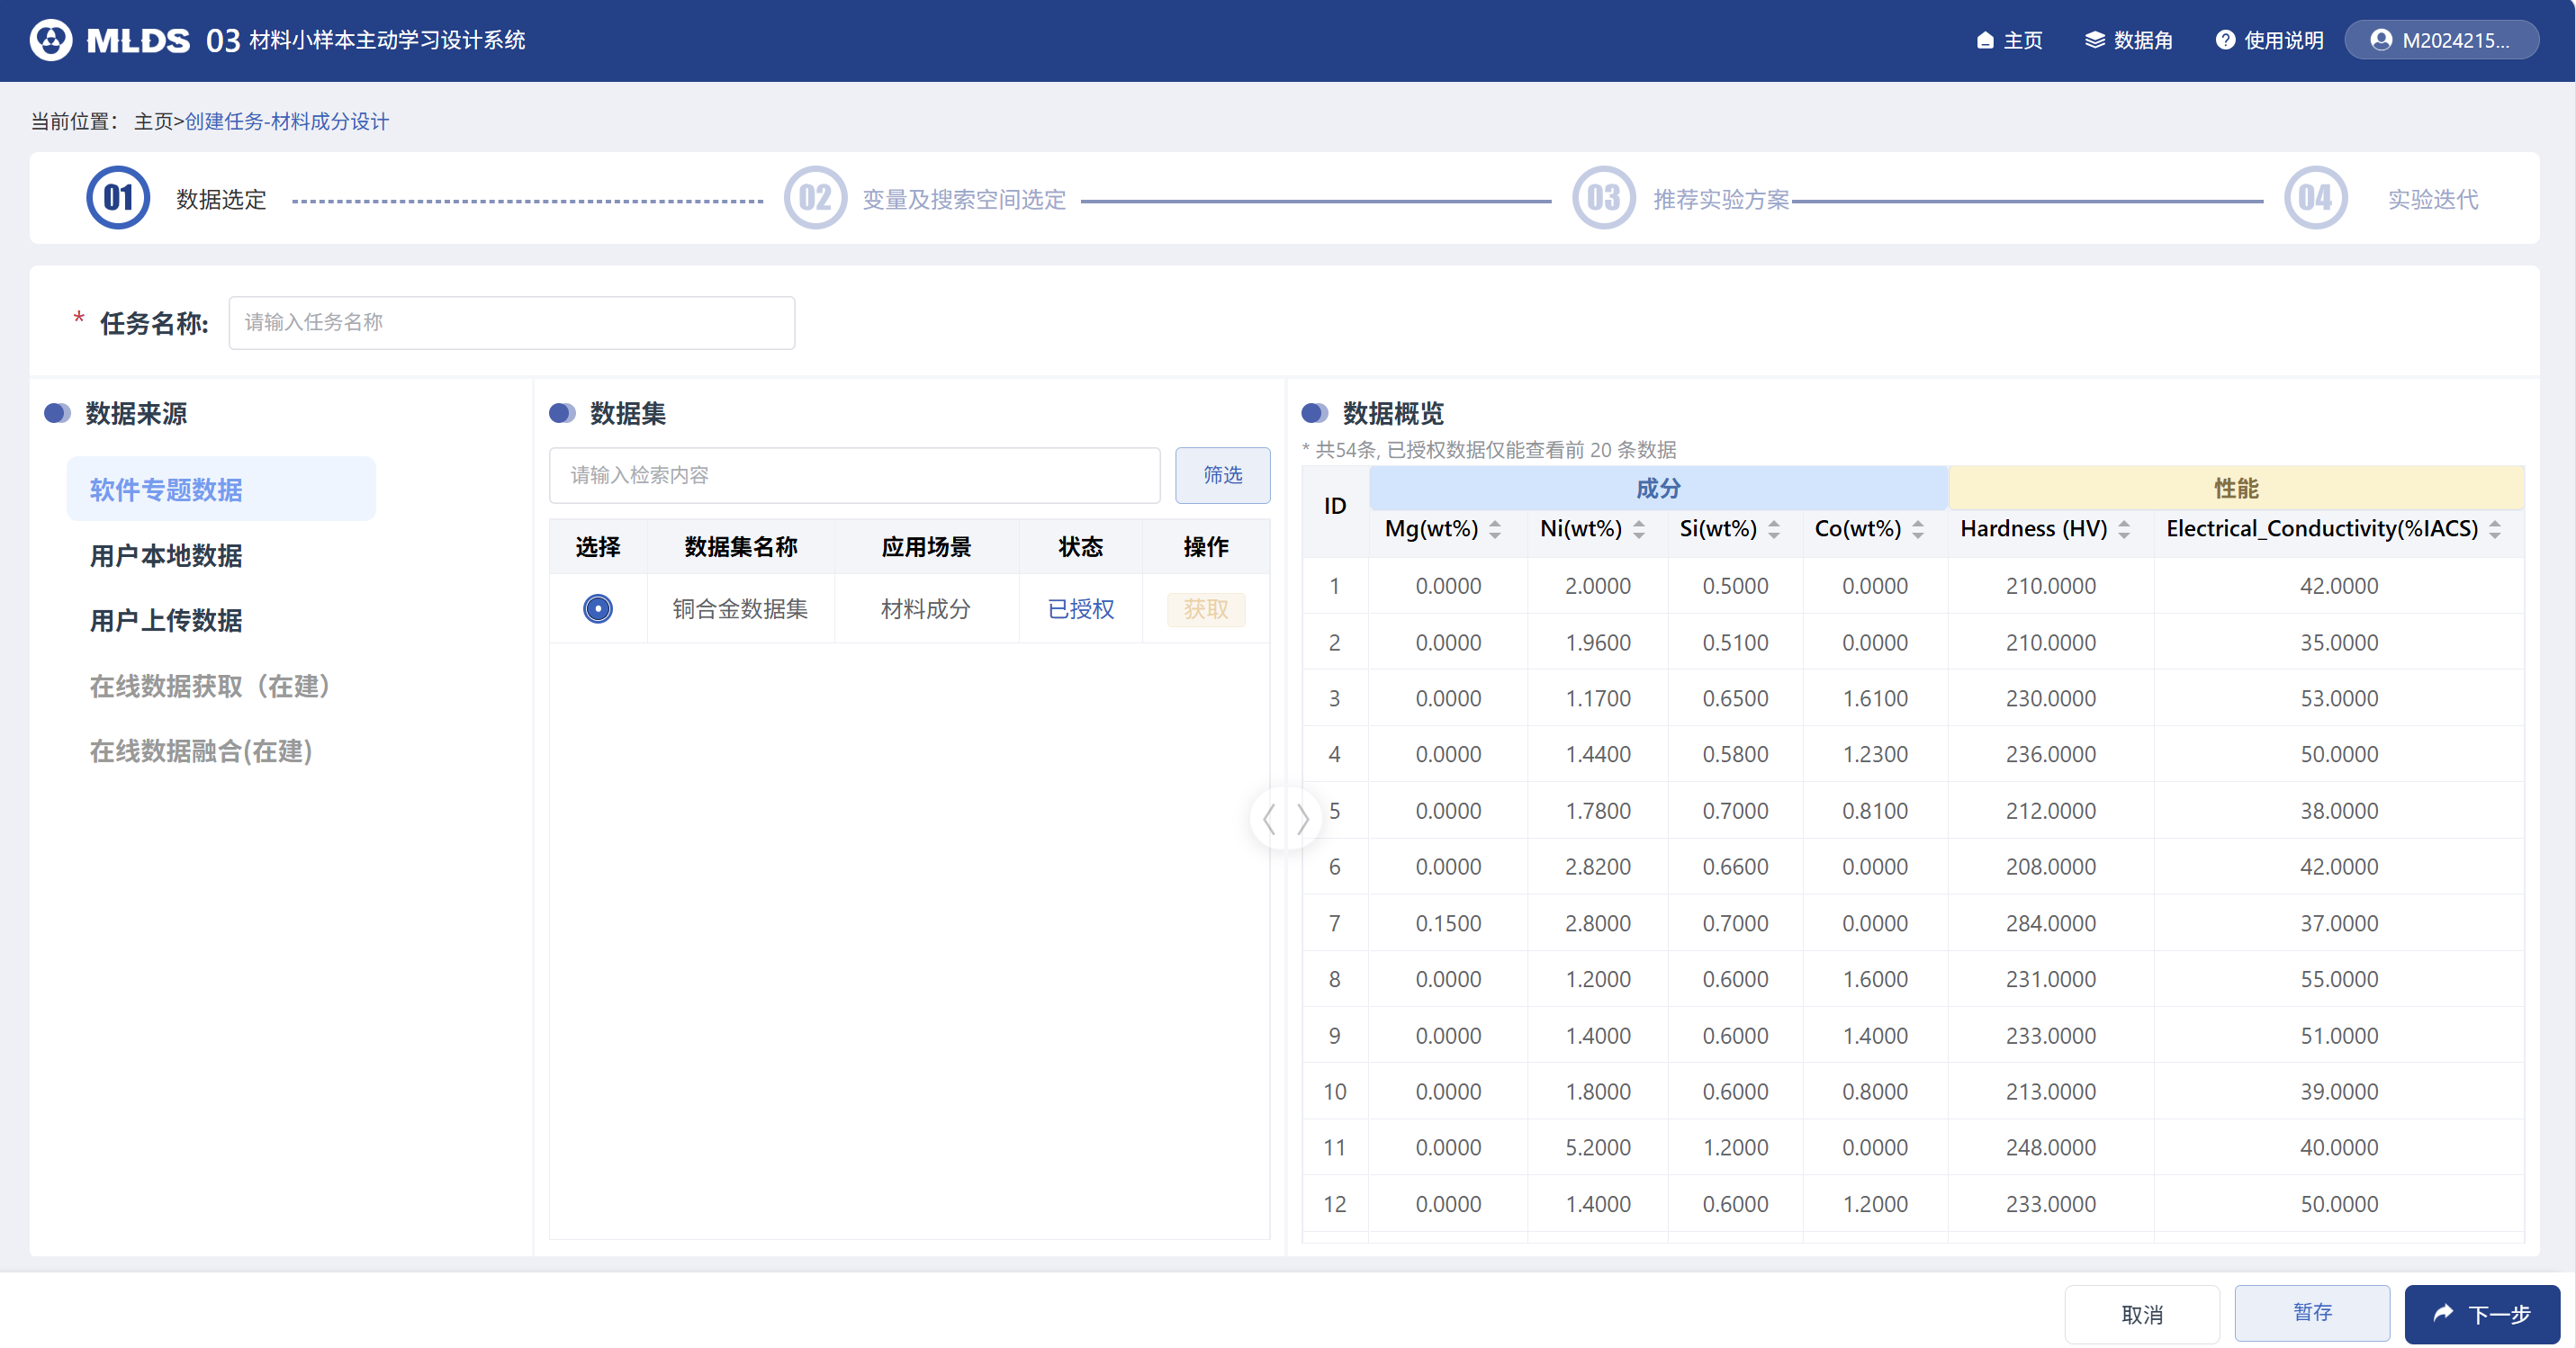Expand panel with right chevron arrow
Image resolution: width=2576 pixels, height=1348 pixels.
pos(1303,819)
